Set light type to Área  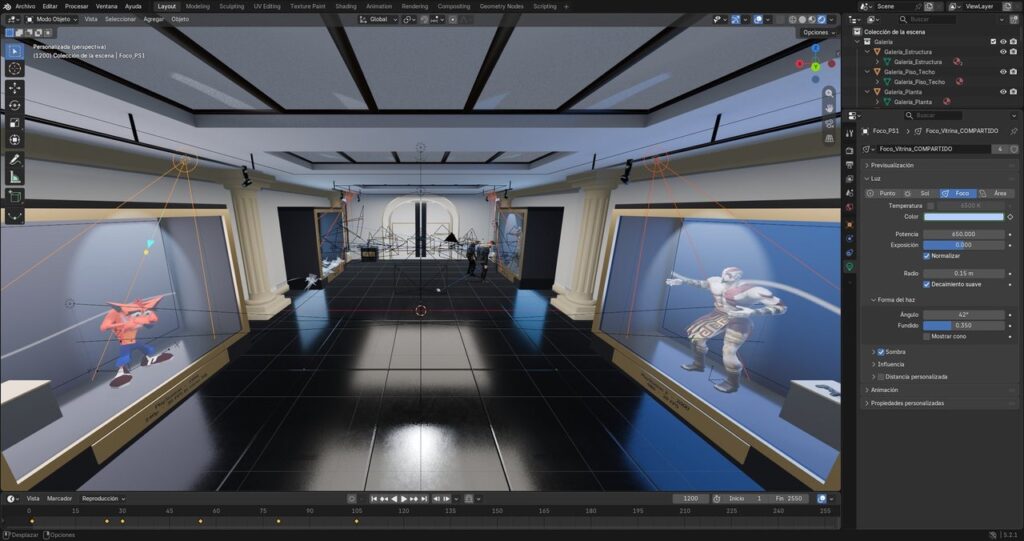pos(994,193)
